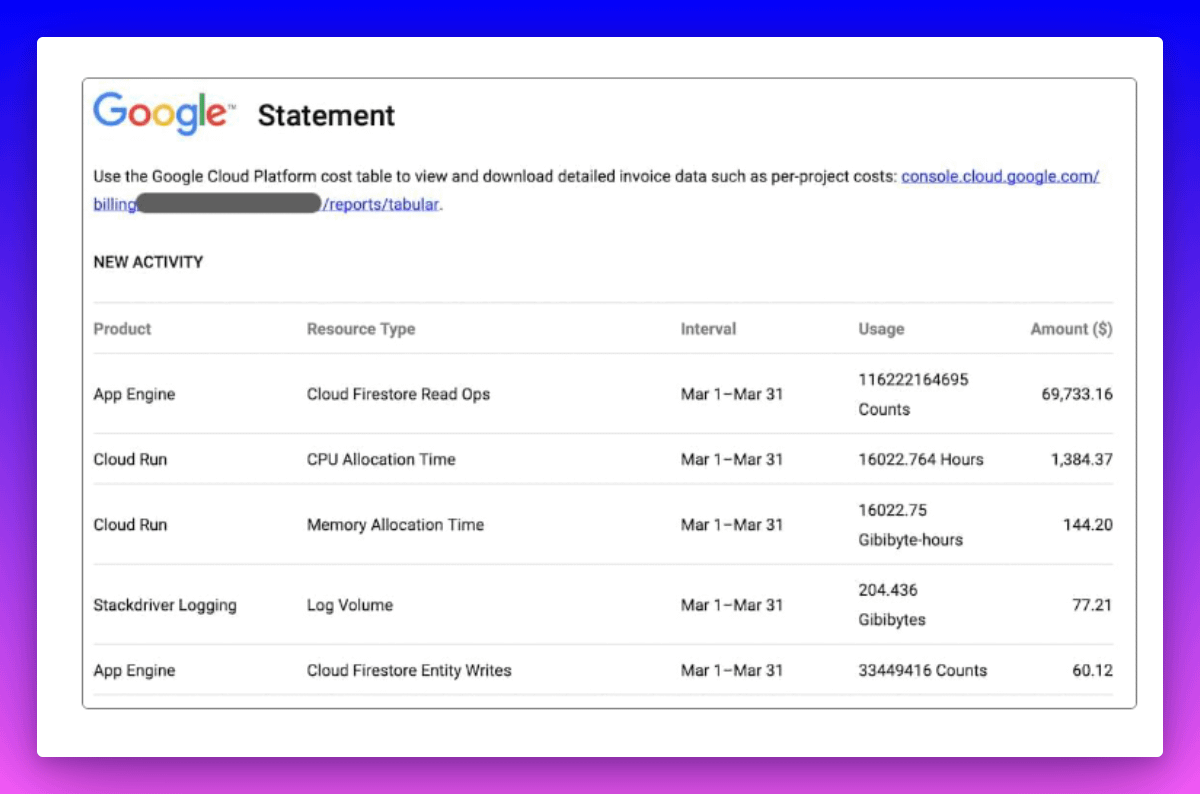Click the 116222164695 Counts usage value

pyautogui.click(x=913, y=394)
